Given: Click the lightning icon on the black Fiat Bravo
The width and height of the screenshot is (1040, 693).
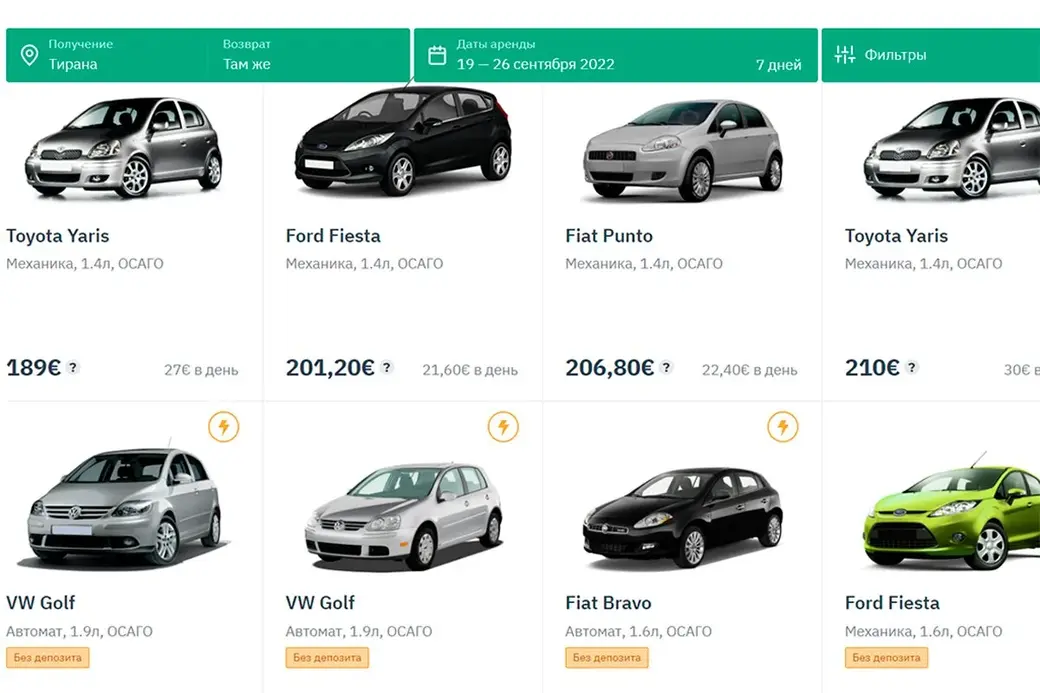Looking at the screenshot, I should click(x=781, y=426).
